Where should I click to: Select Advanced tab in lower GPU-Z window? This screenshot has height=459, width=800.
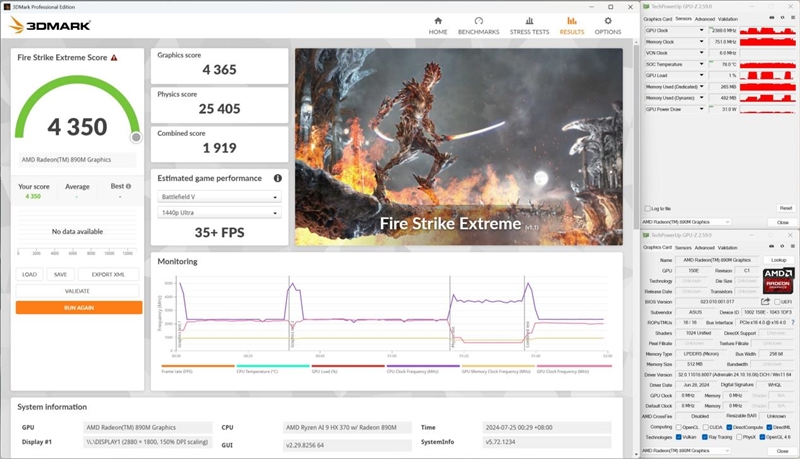pos(705,248)
